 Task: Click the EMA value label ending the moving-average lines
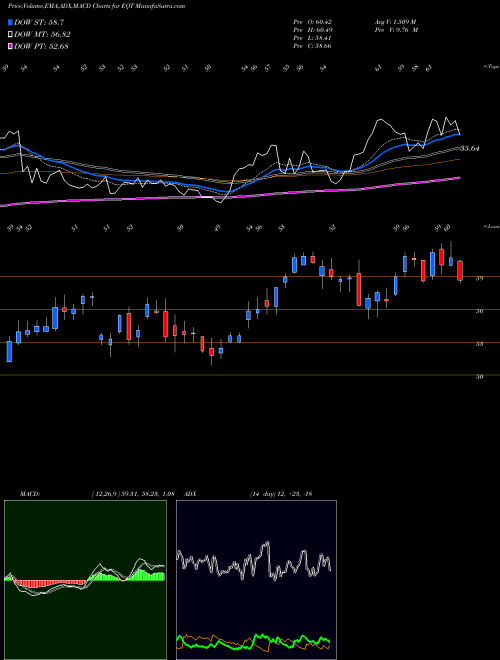point(470,149)
